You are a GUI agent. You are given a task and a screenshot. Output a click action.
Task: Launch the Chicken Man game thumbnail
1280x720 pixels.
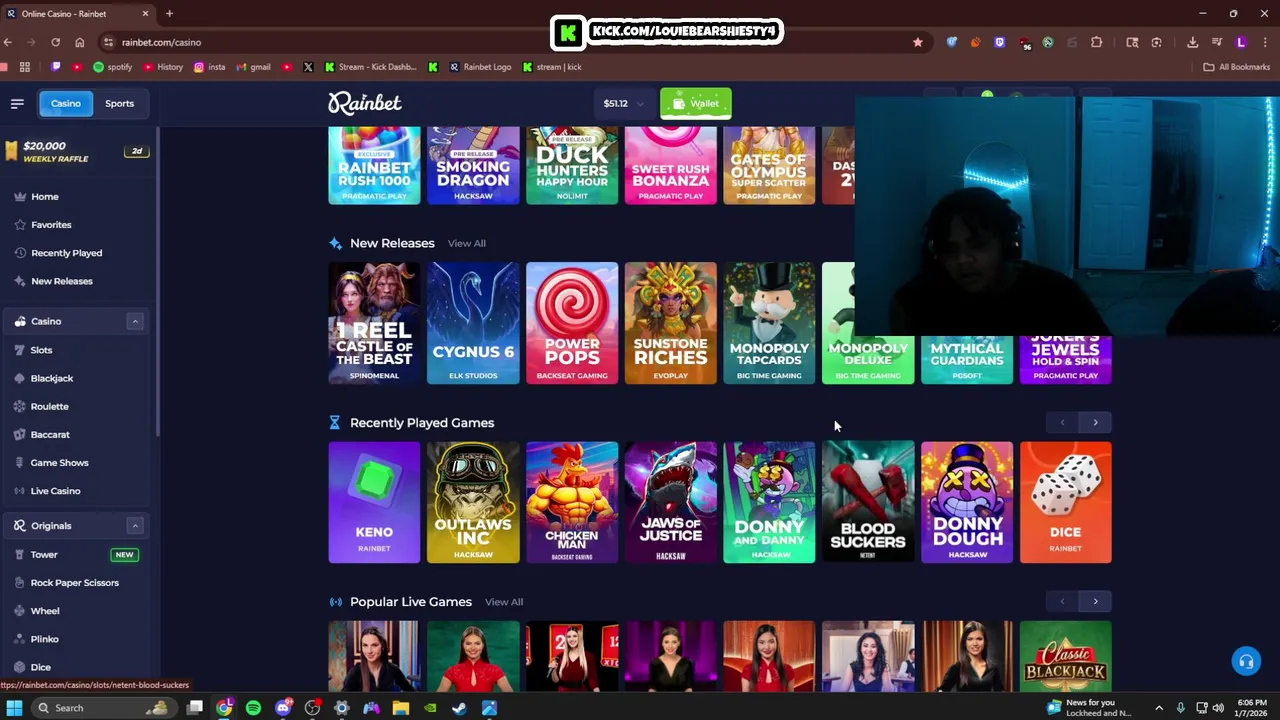[572, 502]
